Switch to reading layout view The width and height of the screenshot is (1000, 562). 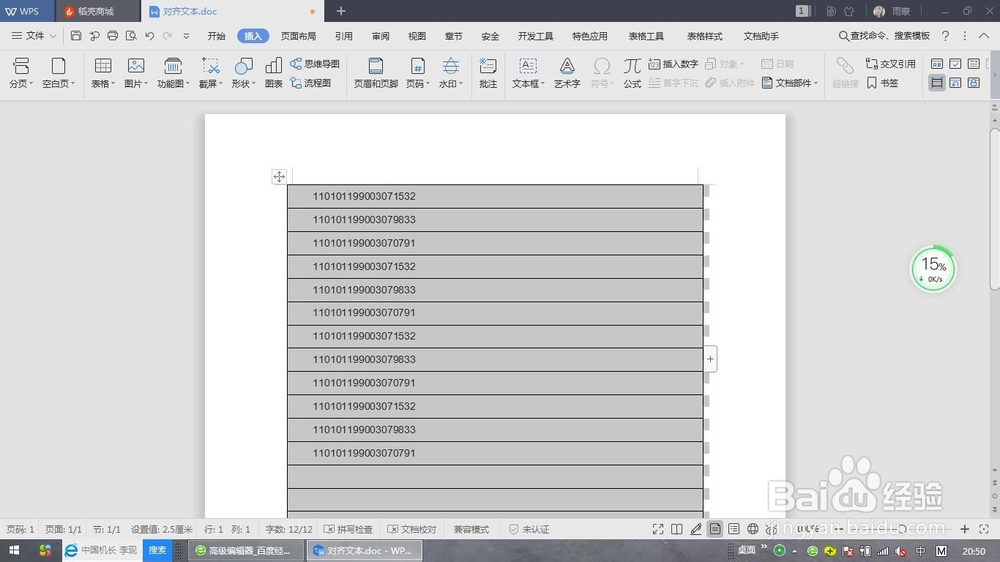(677, 529)
